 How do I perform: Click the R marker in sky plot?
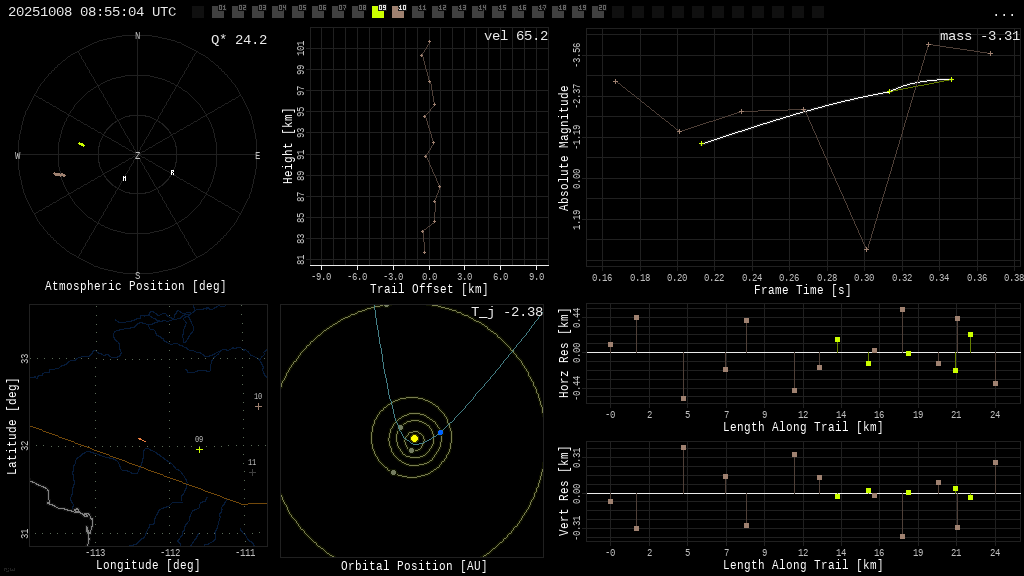click(x=172, y=173)
